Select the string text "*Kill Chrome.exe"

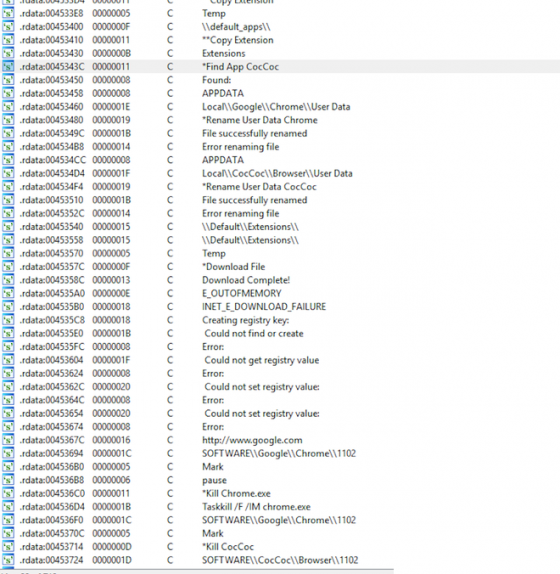(236, 493)
